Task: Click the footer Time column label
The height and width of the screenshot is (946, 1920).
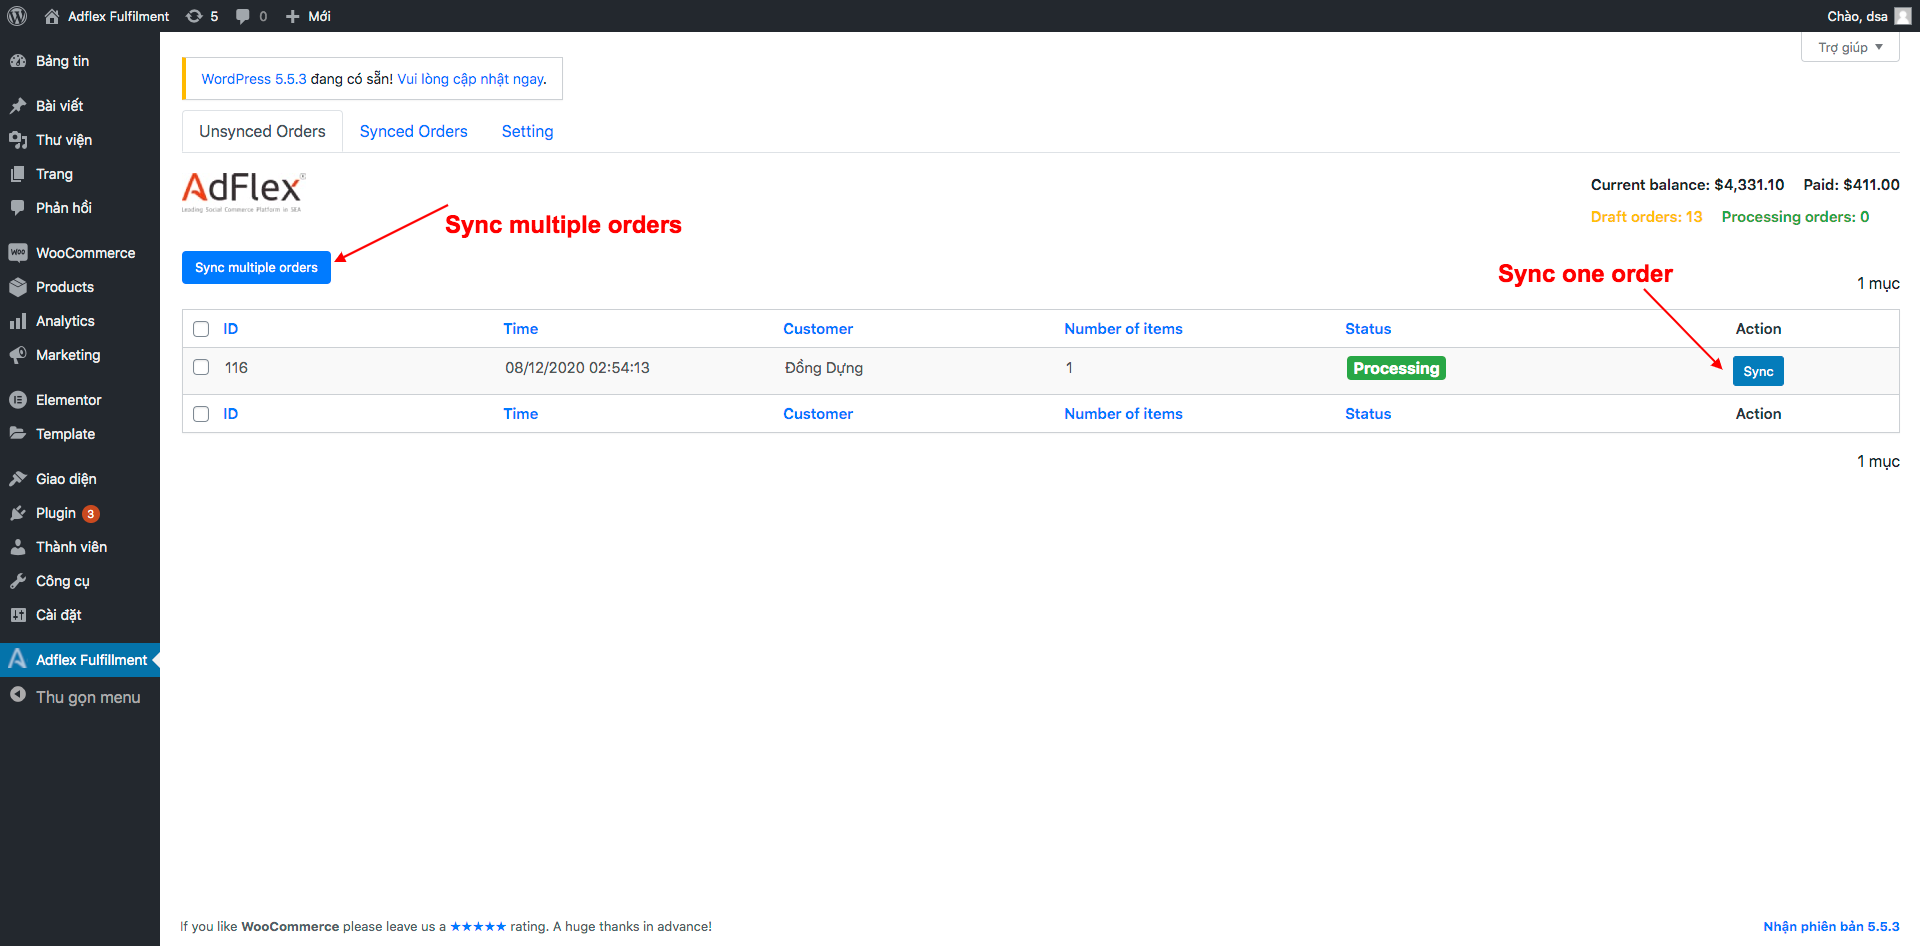Action: point(520,414)
